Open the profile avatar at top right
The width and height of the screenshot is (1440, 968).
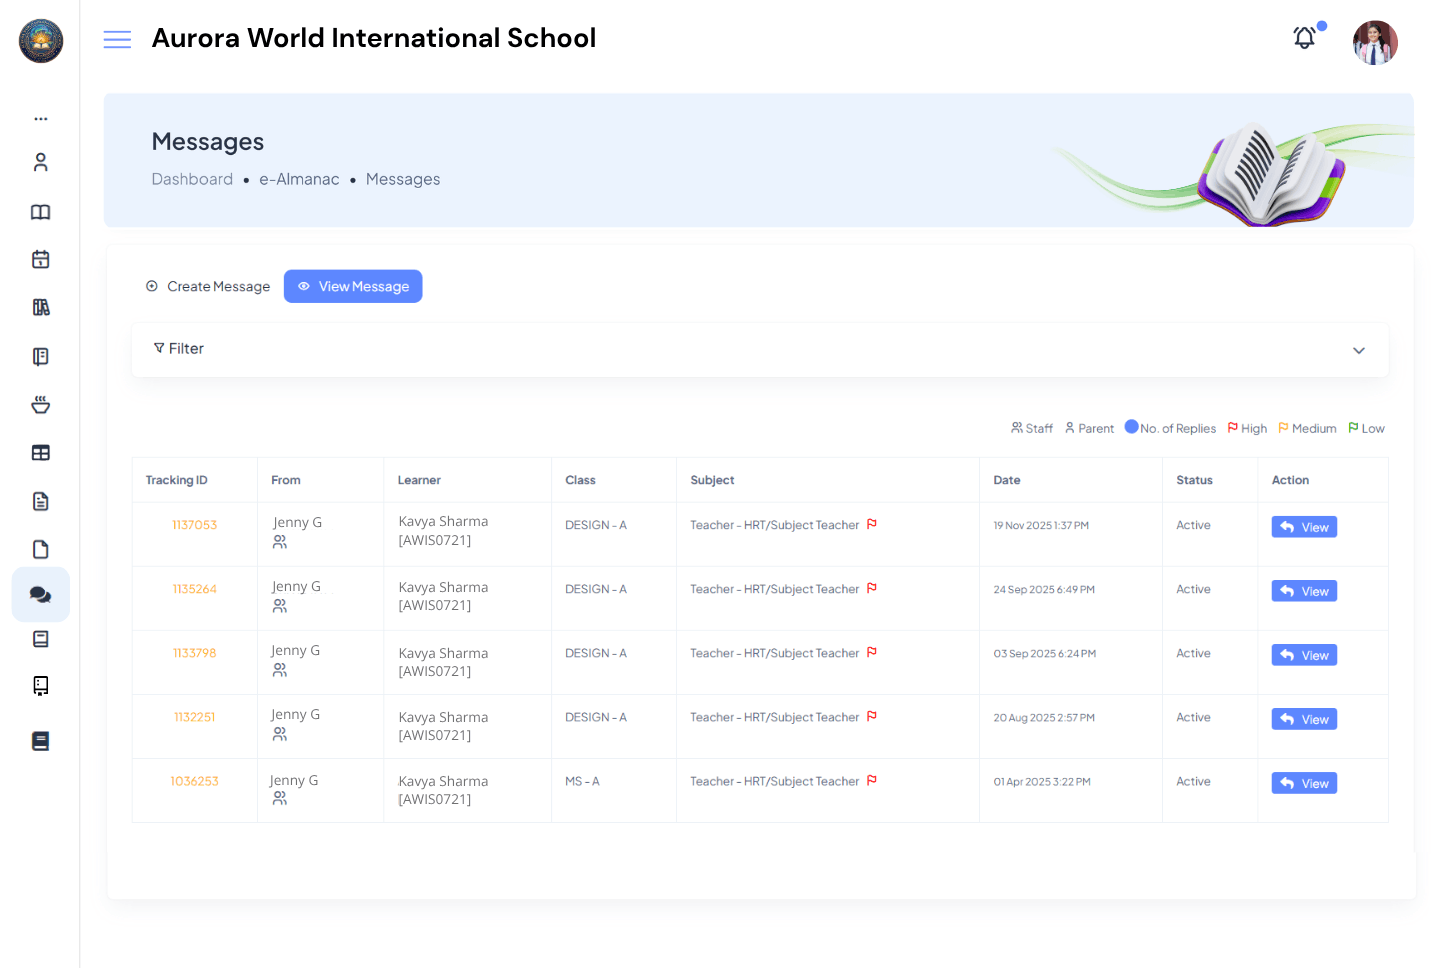pyautogui.click(x=1375, y=42)
